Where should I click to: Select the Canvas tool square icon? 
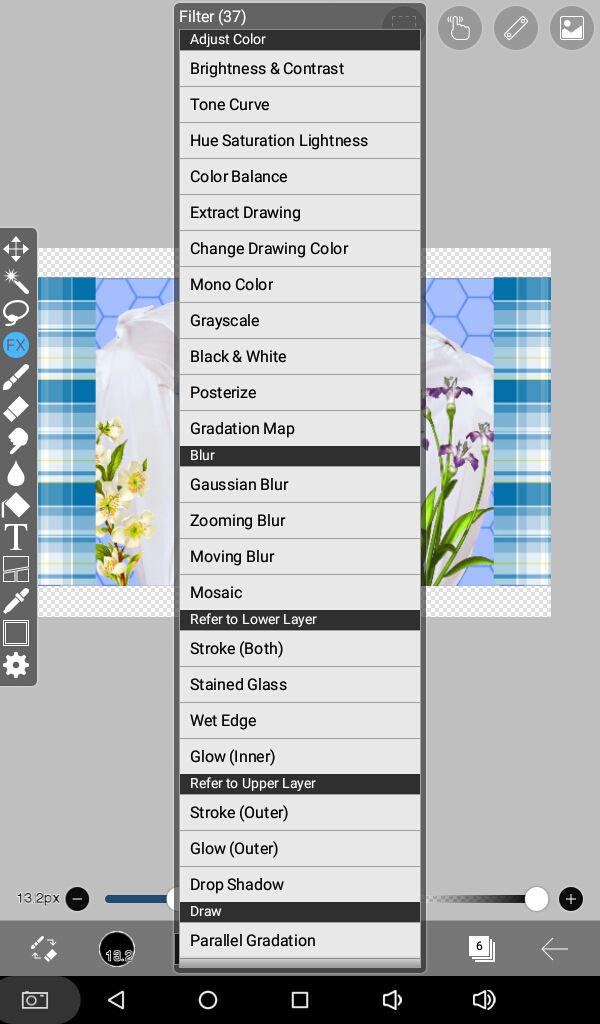point(16,633)
